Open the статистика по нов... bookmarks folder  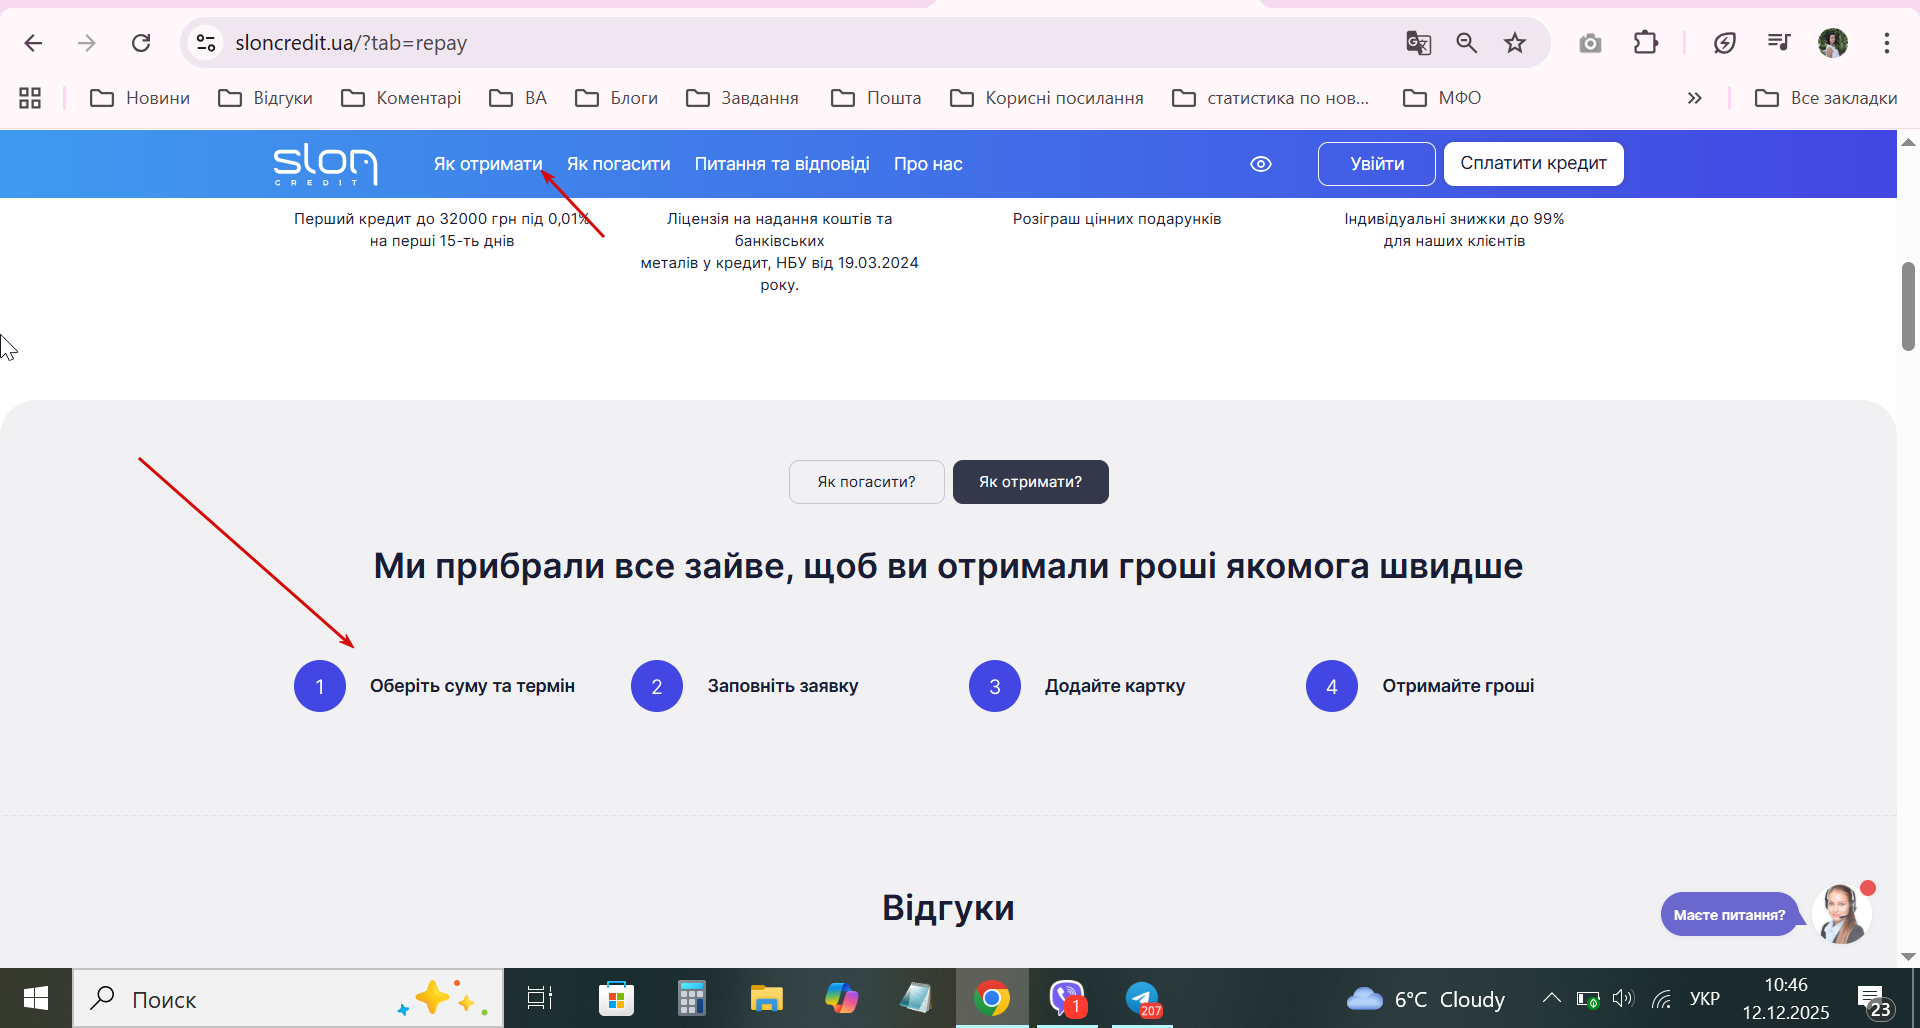(x=1271, y=98)
